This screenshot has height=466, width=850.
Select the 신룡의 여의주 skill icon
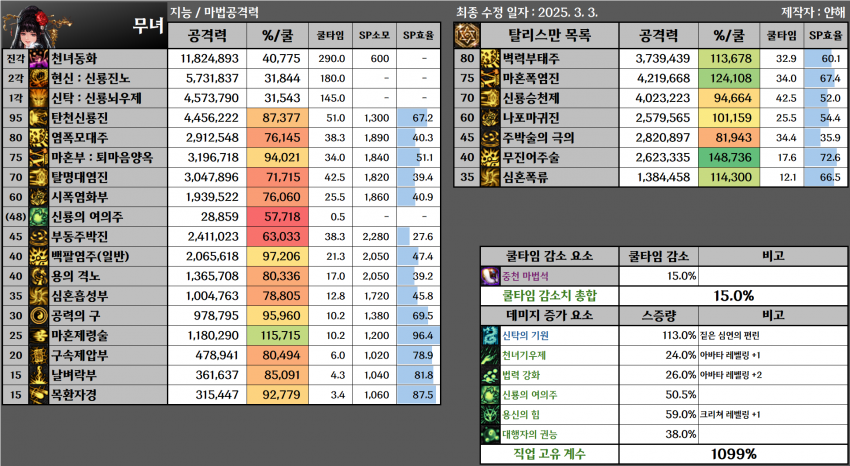click(x=40, y=215)
